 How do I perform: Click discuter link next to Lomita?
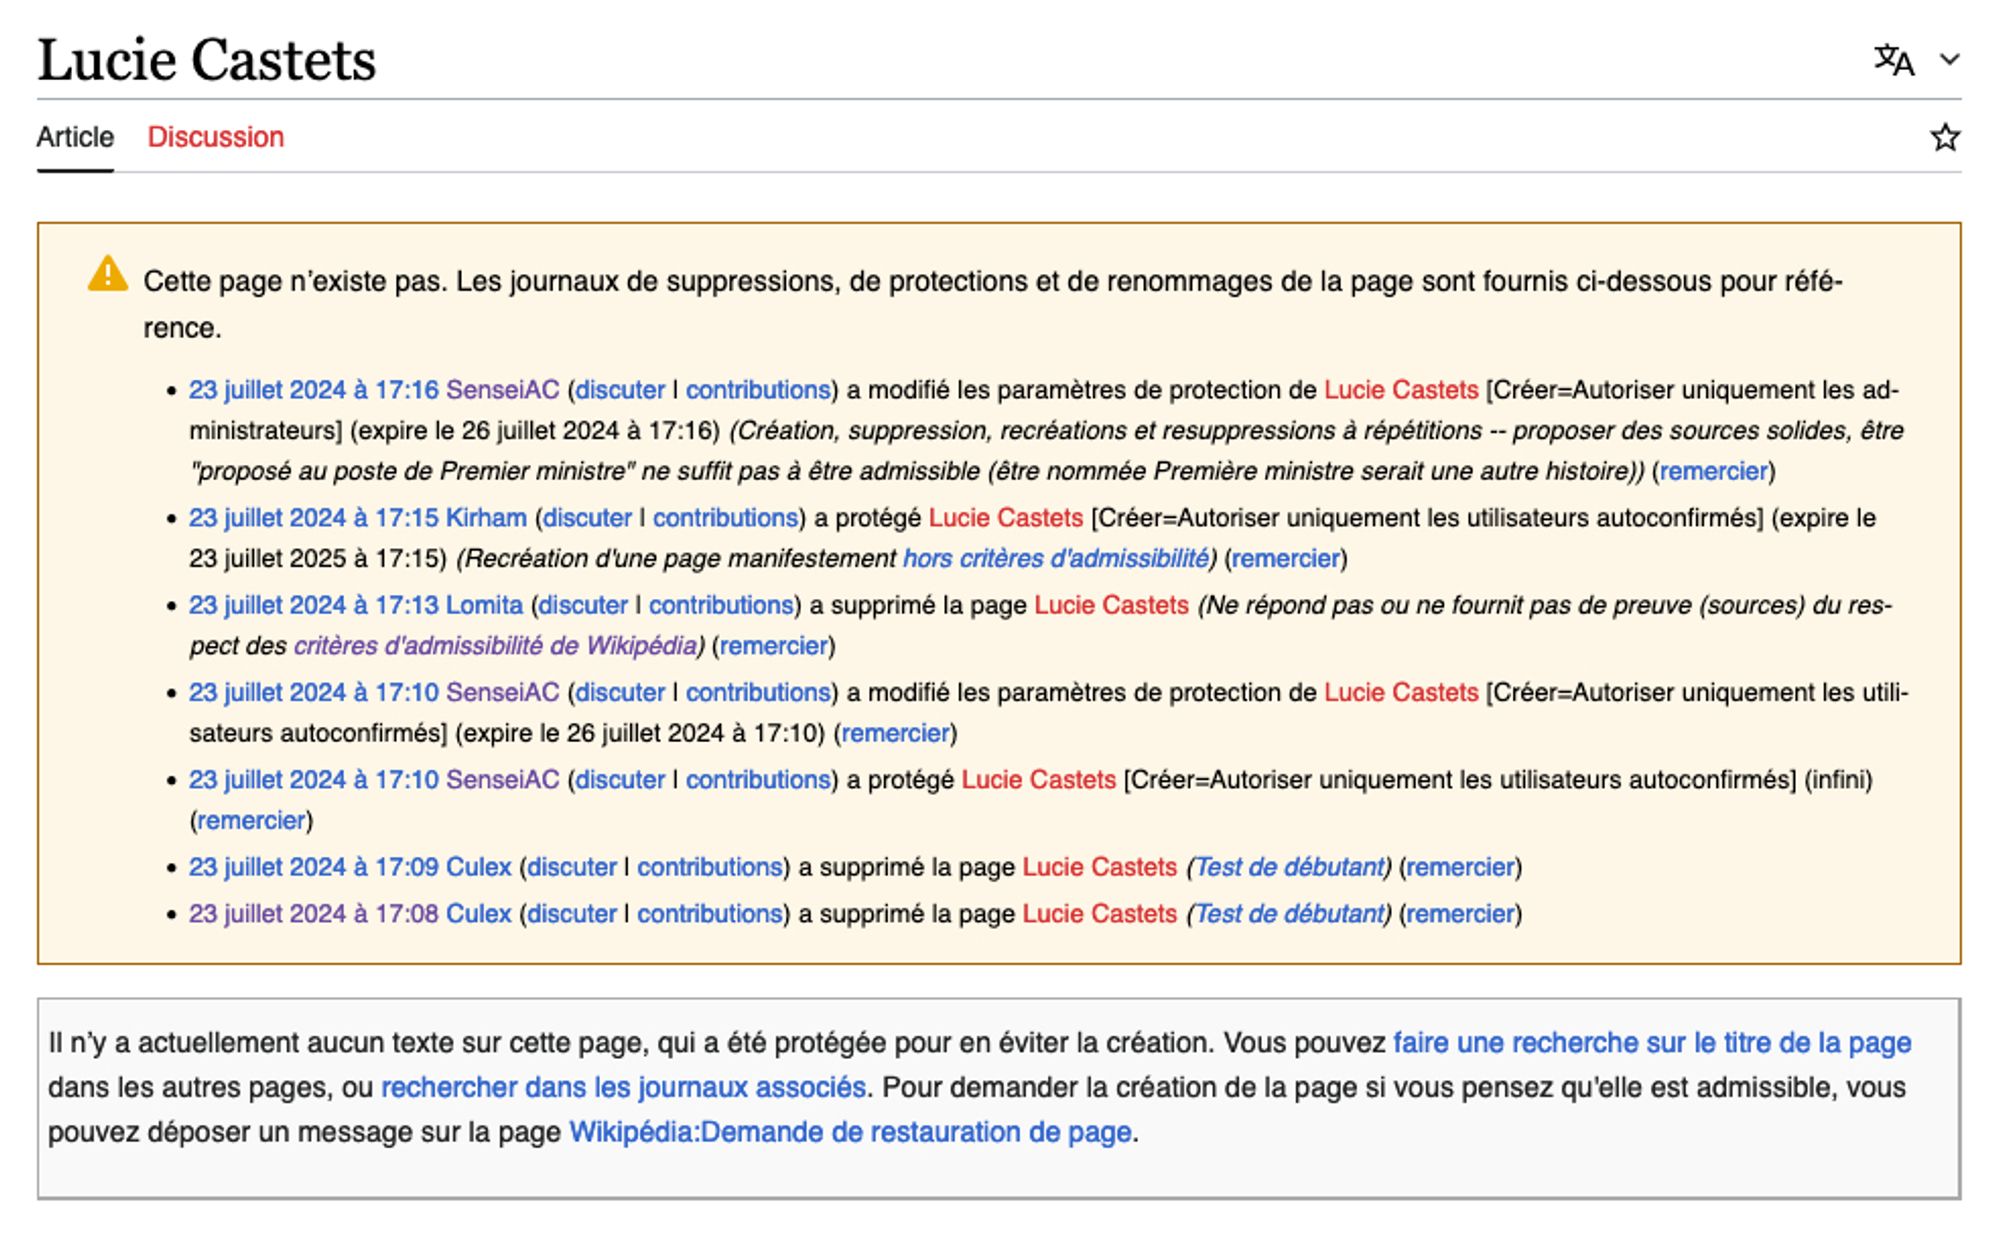tap(583, 605)
